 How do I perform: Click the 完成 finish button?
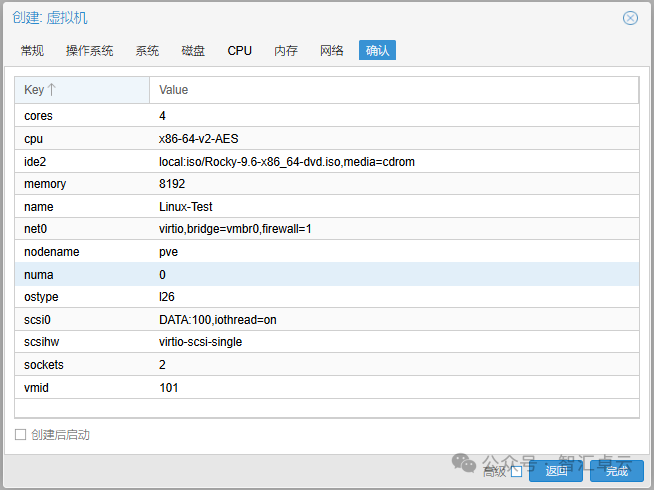point(616,471)
